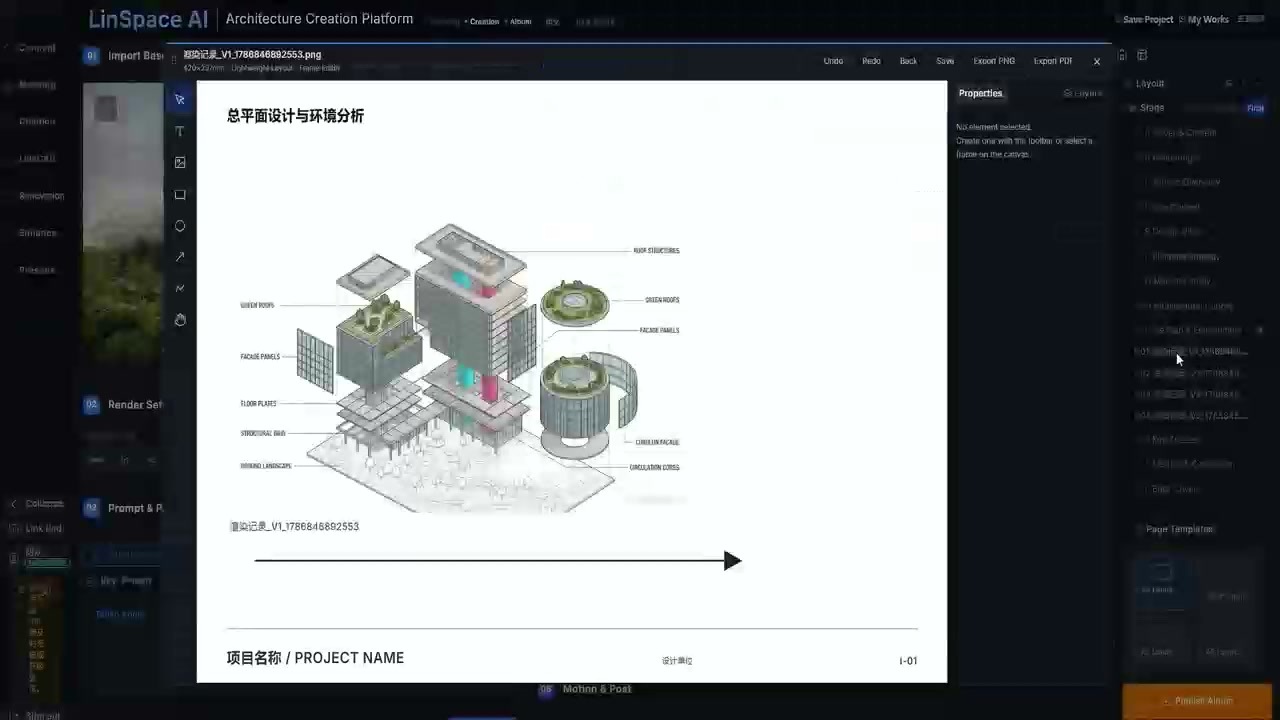Select the Arrow drawing tool
Image resolution: width=1280 pixels, height=720 pixels.
[180, 257]
